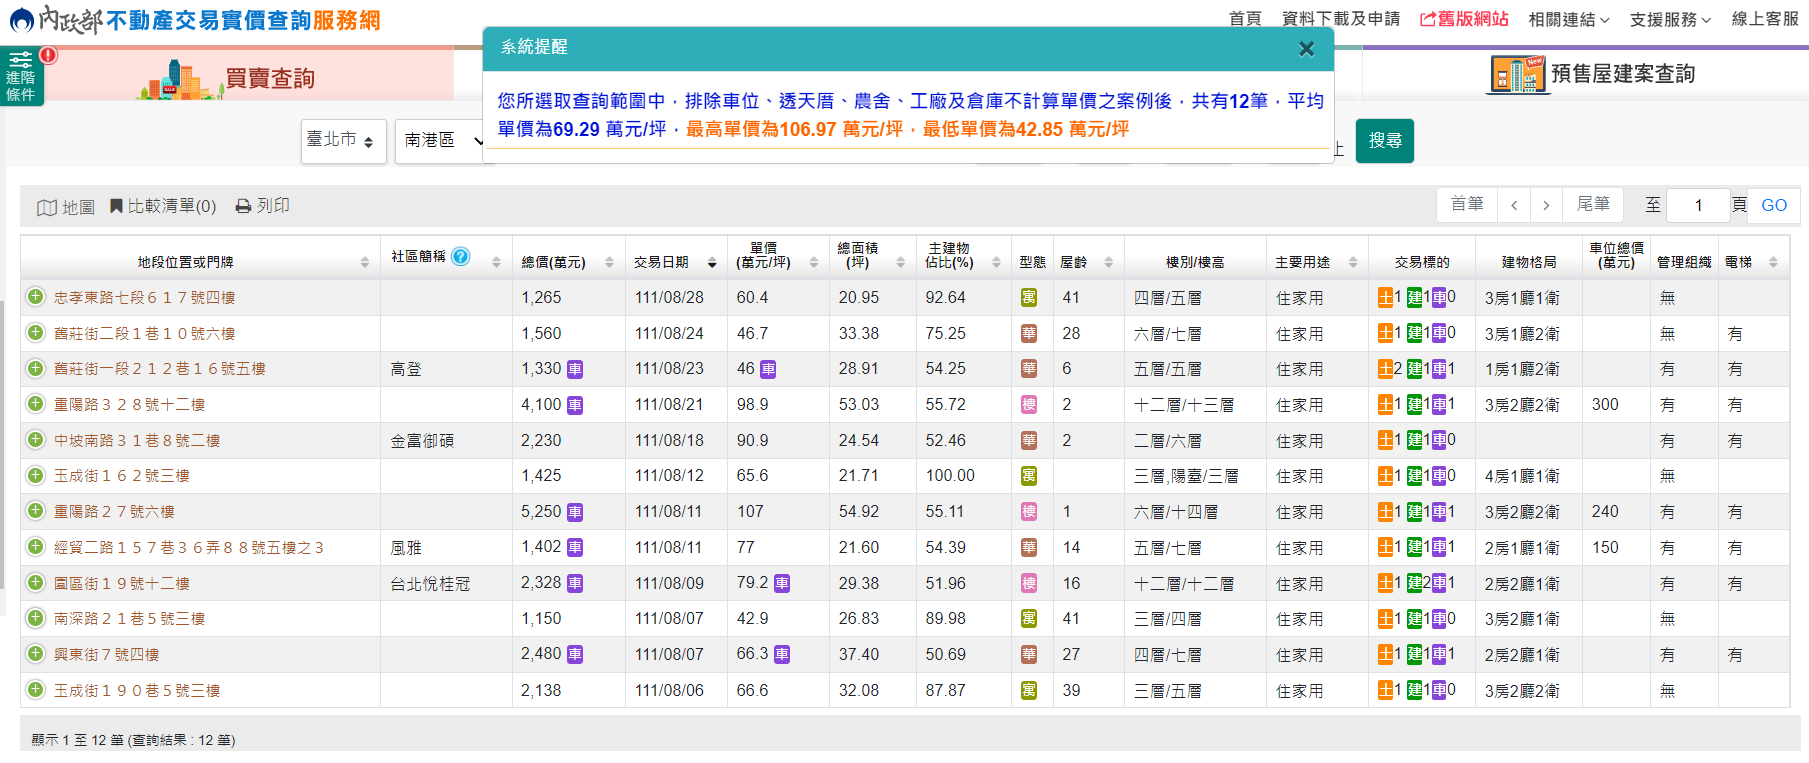Sort by 主建物佔比(%) column
The image size is (1809, 763).
(997, 262)
